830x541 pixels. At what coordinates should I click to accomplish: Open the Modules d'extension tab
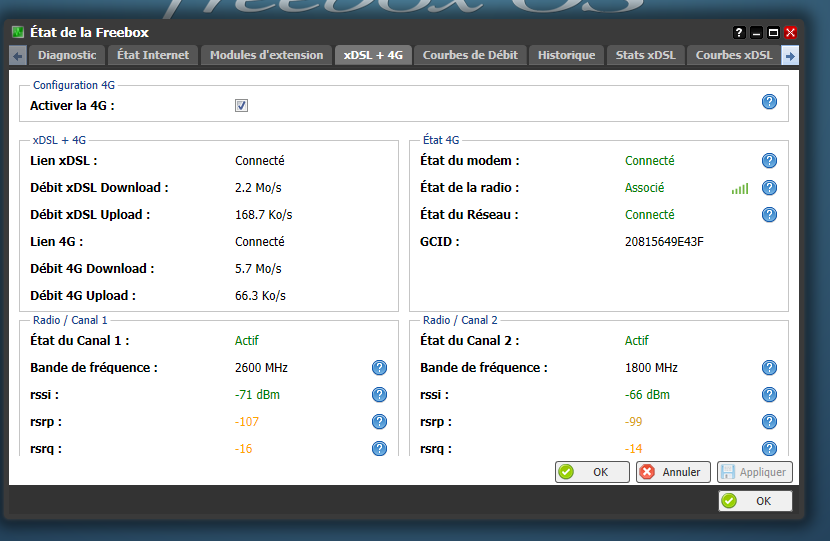pos(266,55)
